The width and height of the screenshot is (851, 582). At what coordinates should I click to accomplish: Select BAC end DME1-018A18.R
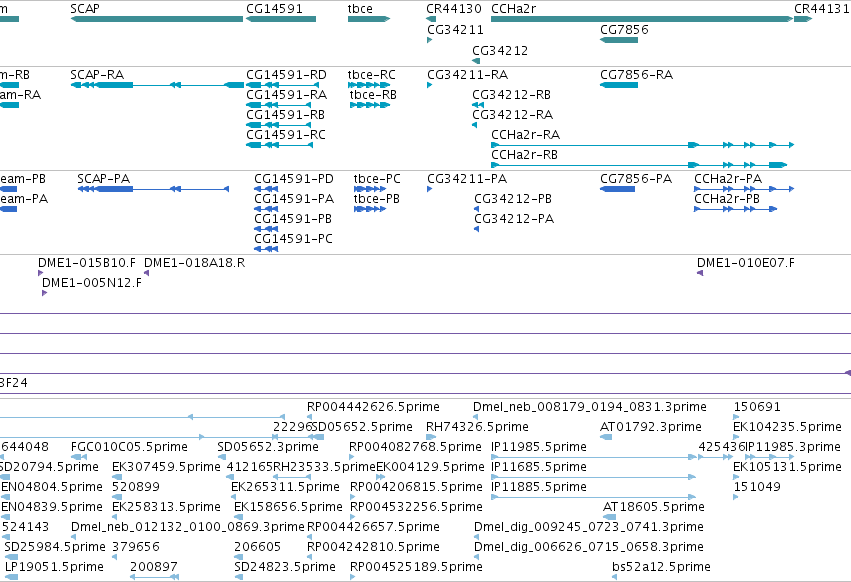click(x=194, y=263)
